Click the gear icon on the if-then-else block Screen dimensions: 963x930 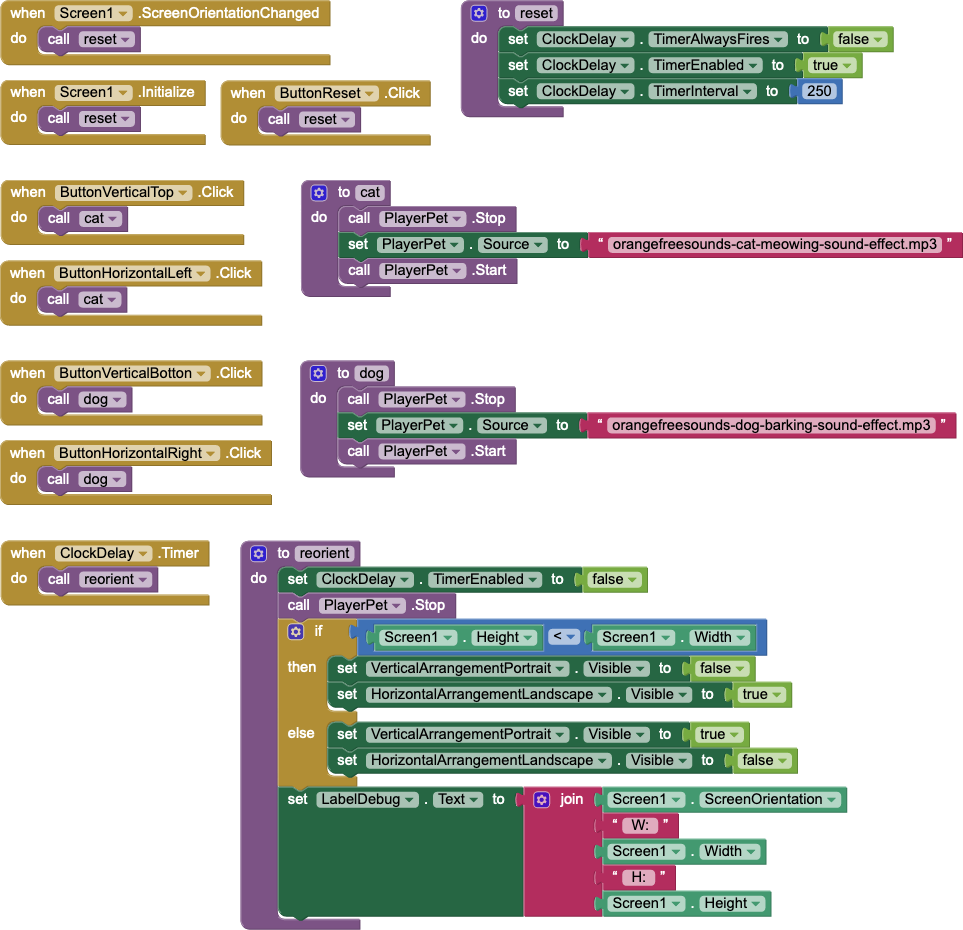295,631
